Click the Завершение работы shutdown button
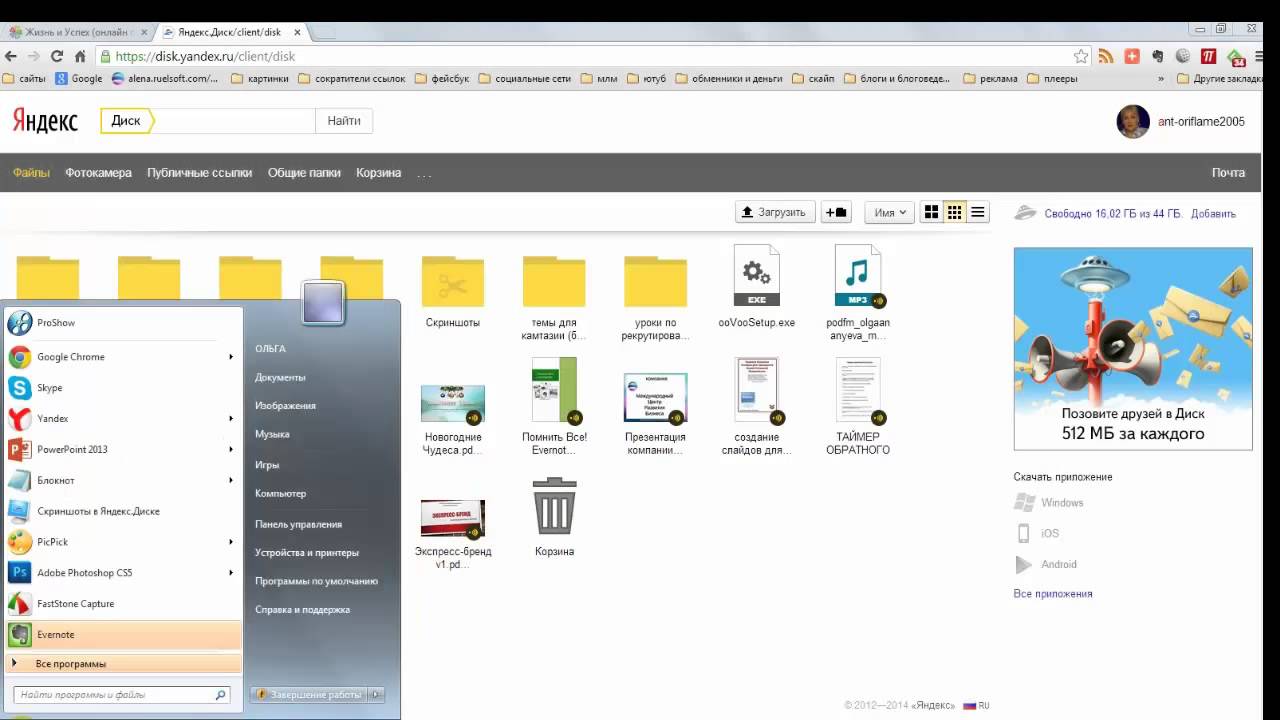Image resolution: width=1280 pixels, height=720 pixels. pos(309,694)
